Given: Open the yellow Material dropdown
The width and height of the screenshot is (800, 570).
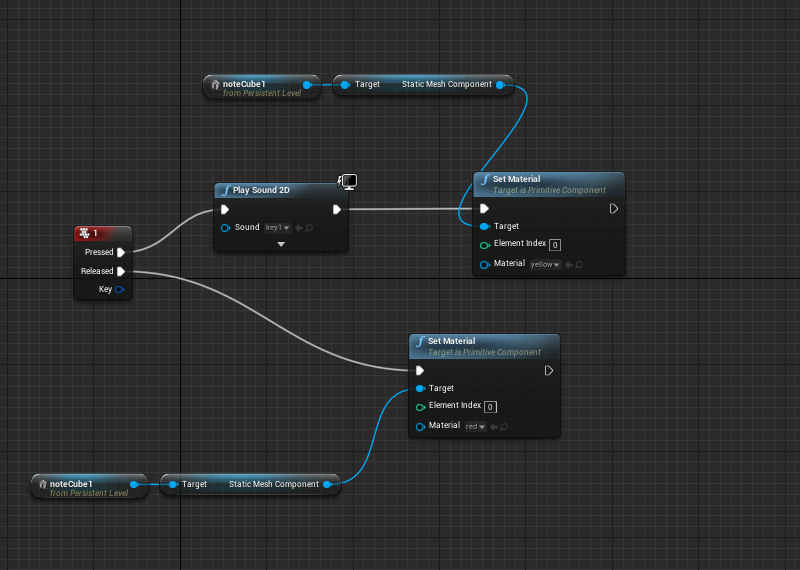Looking at the screenshot, I should 545,265.
